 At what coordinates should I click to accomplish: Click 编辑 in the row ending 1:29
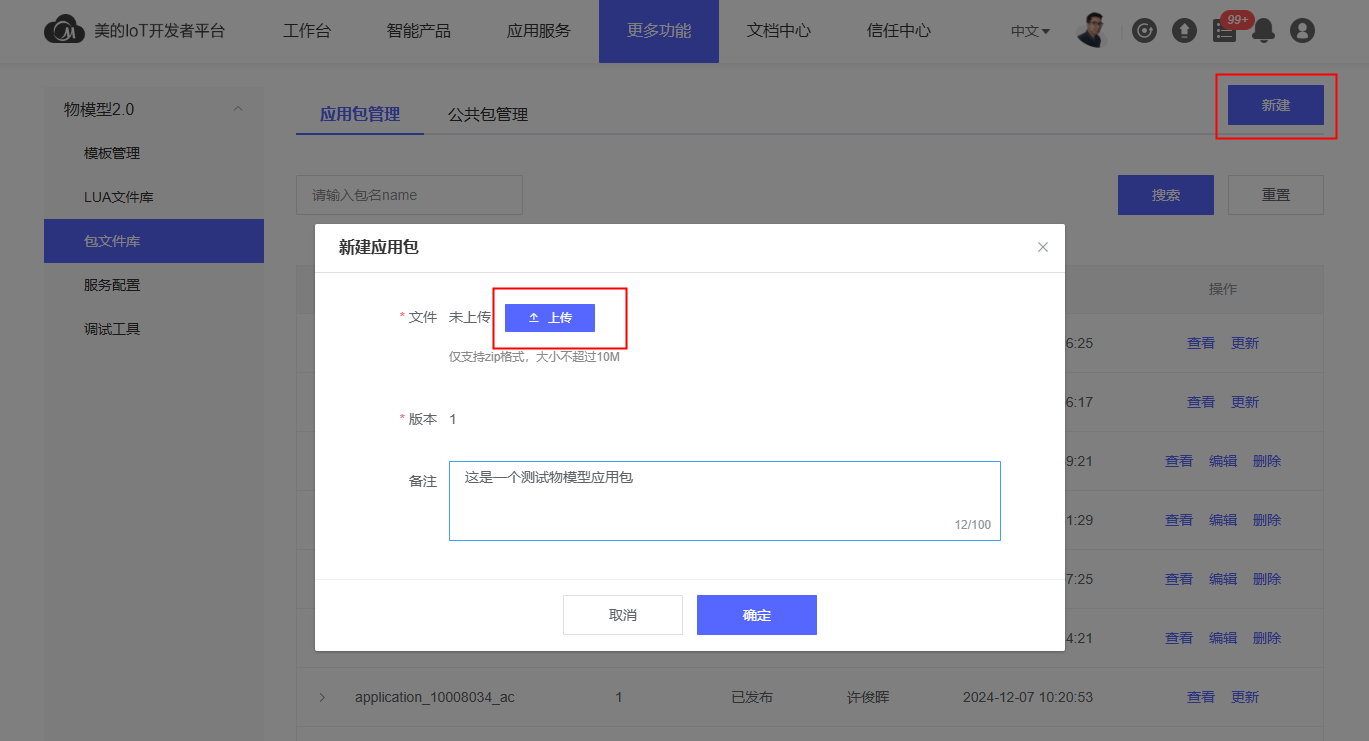coord(1223,520)
